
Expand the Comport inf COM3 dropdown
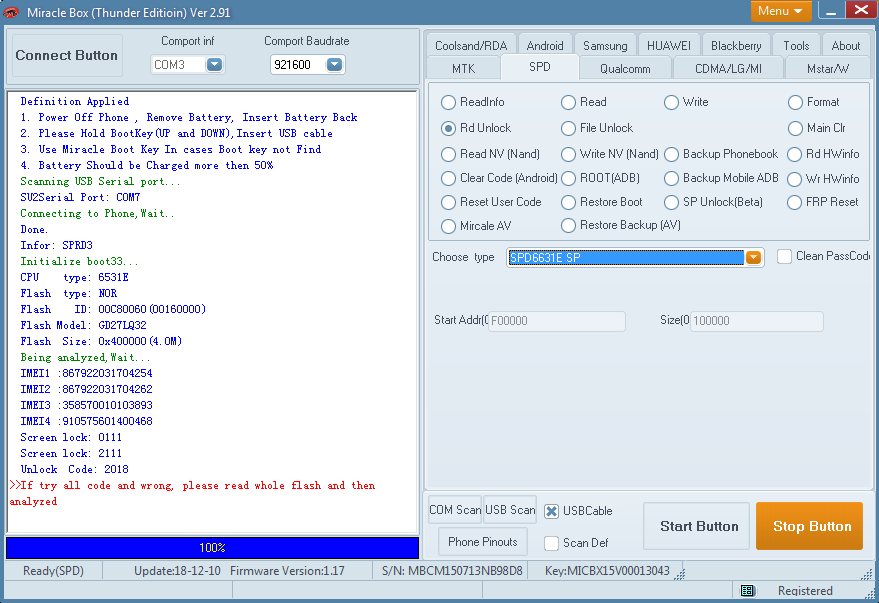click(214, 65)
